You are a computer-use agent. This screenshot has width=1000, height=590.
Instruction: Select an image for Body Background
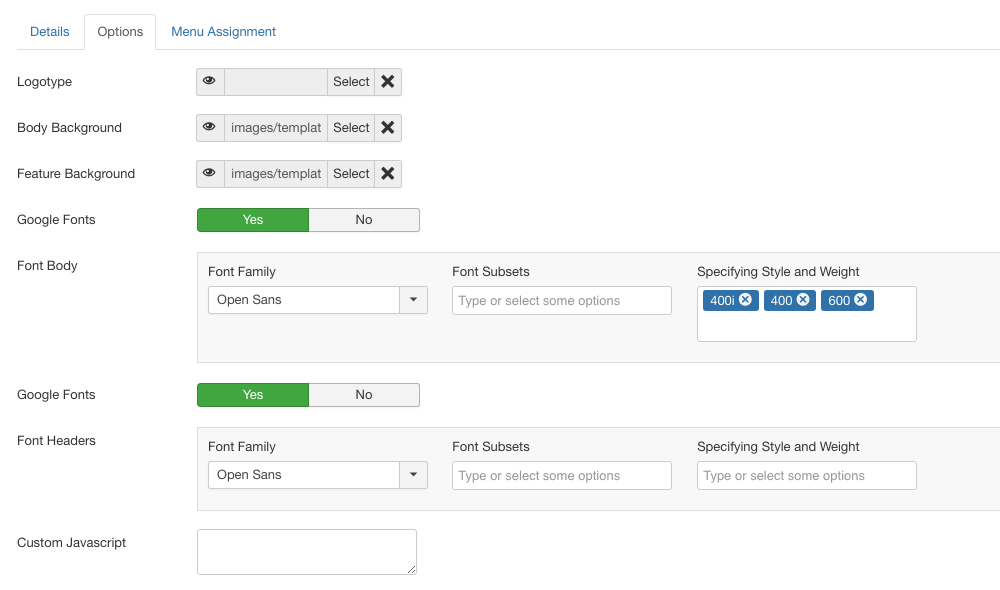click(351, 128)
